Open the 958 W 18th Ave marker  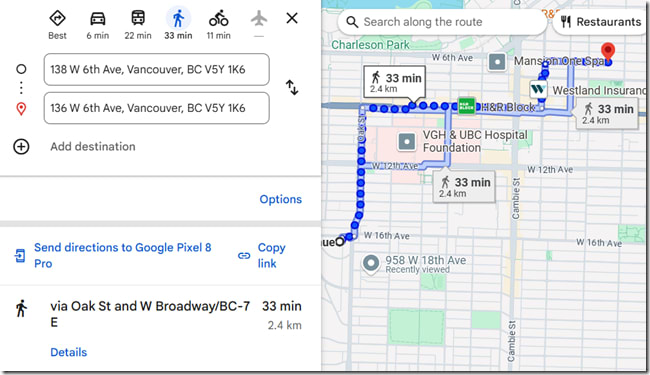[x=371, y=264]
